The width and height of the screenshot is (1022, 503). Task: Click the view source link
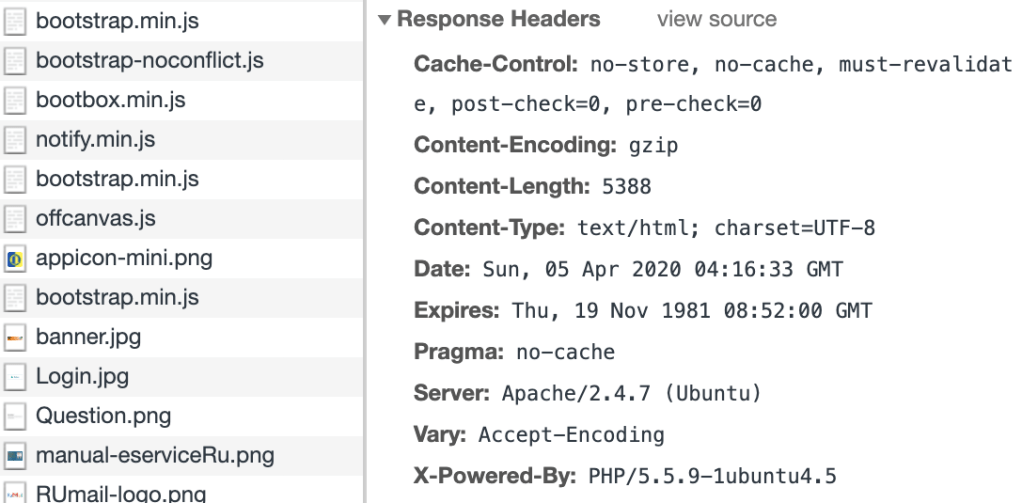pyautogui.click(x=715, y=20)
